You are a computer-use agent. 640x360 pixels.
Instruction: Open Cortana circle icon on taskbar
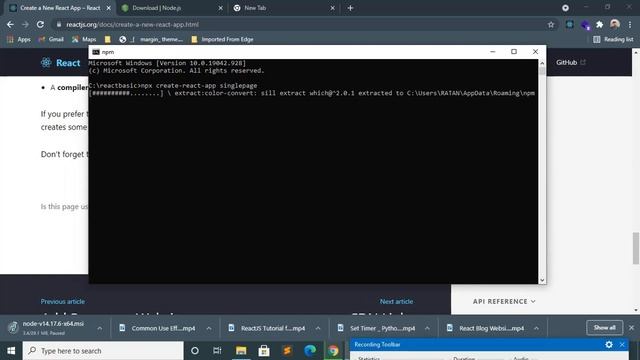click(195, 351)
